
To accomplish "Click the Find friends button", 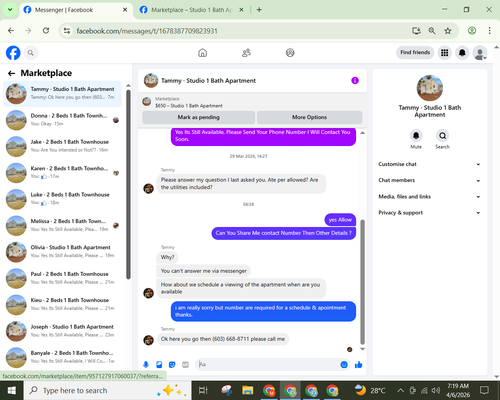I will [415, 52].
